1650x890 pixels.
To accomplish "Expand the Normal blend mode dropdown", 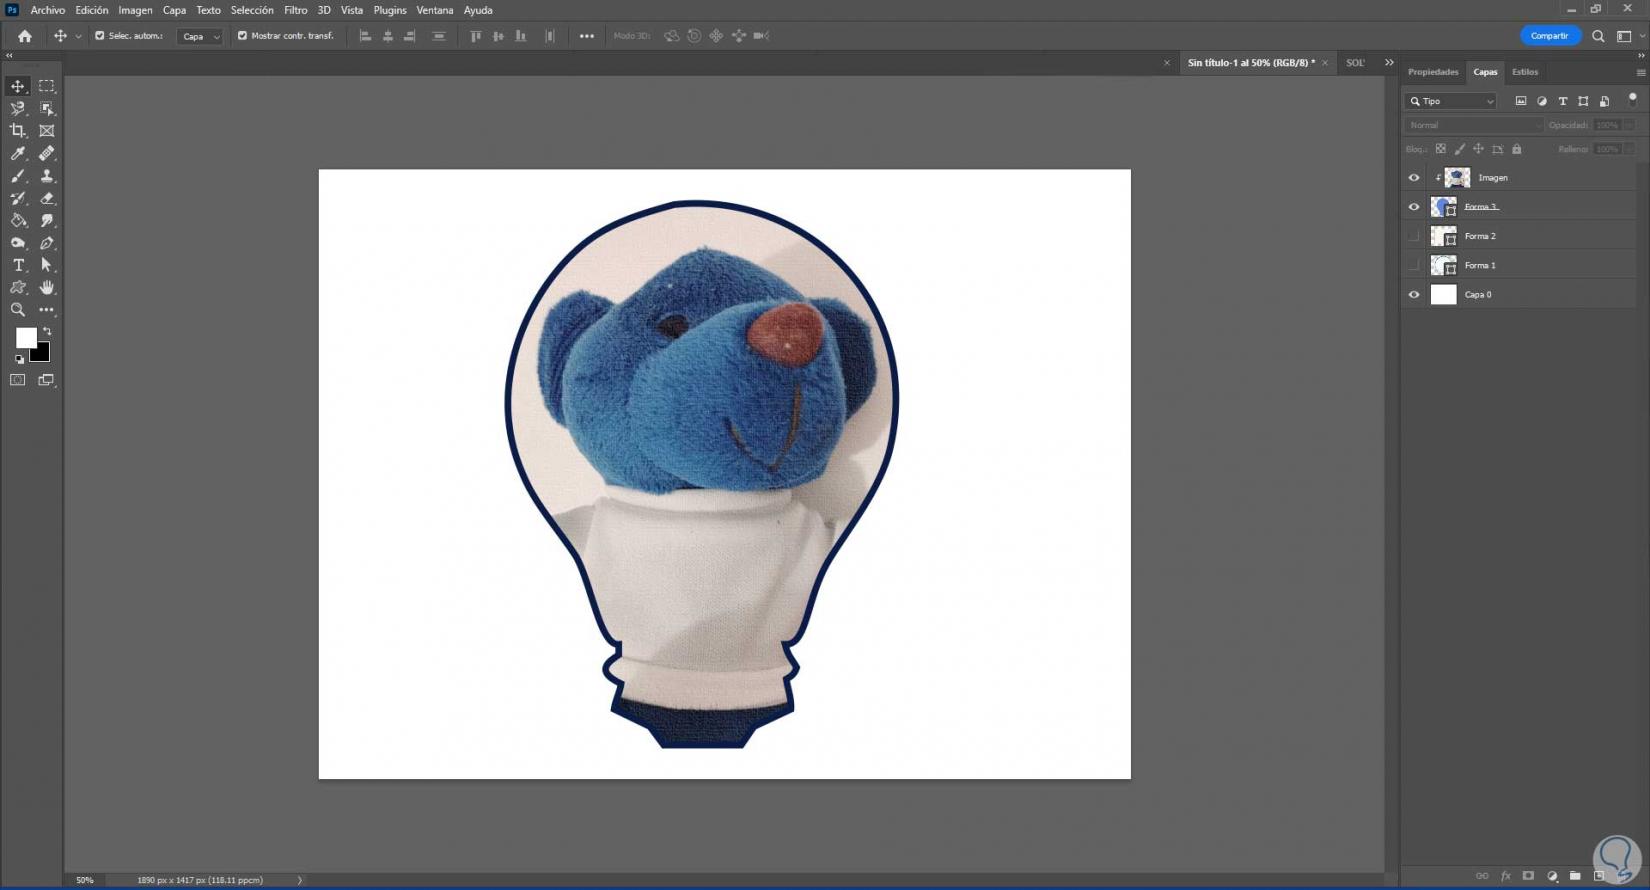I will coord(1474,125).
